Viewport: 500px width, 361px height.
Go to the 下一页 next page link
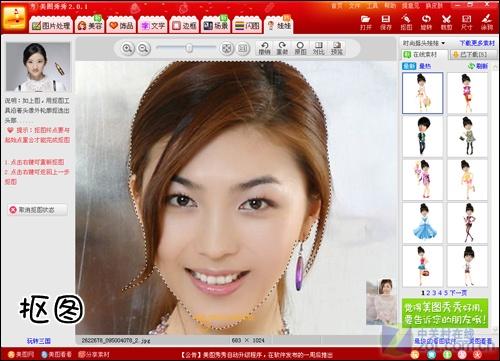point(458,293)
